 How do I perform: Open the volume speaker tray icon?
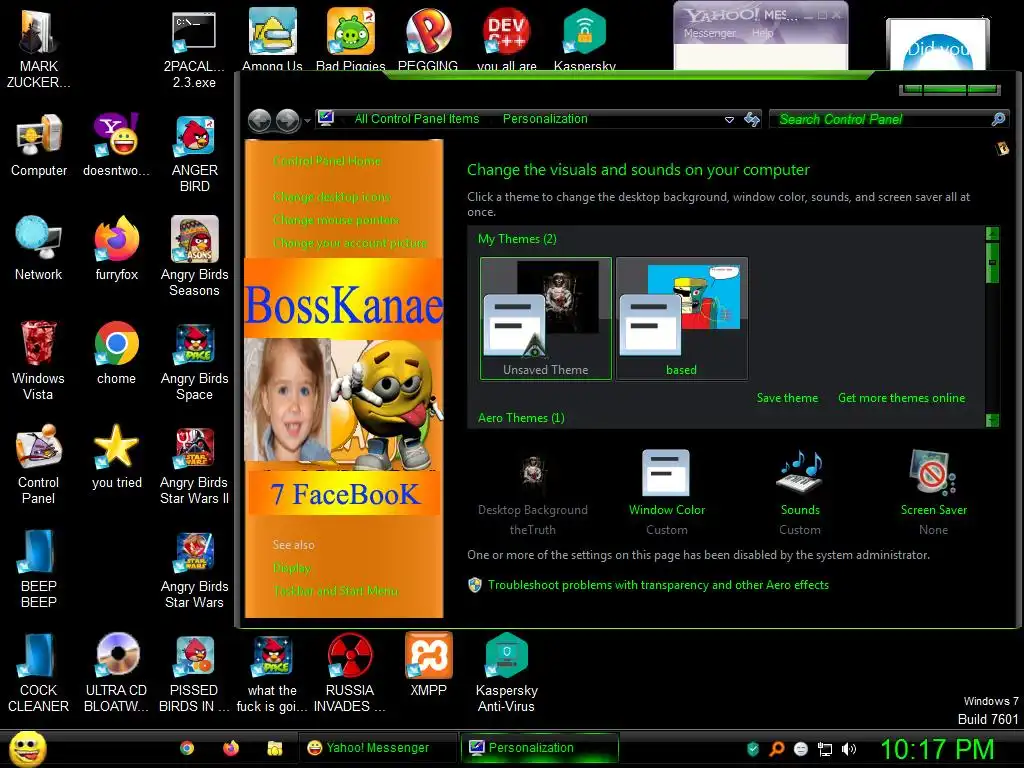[849, 749]
